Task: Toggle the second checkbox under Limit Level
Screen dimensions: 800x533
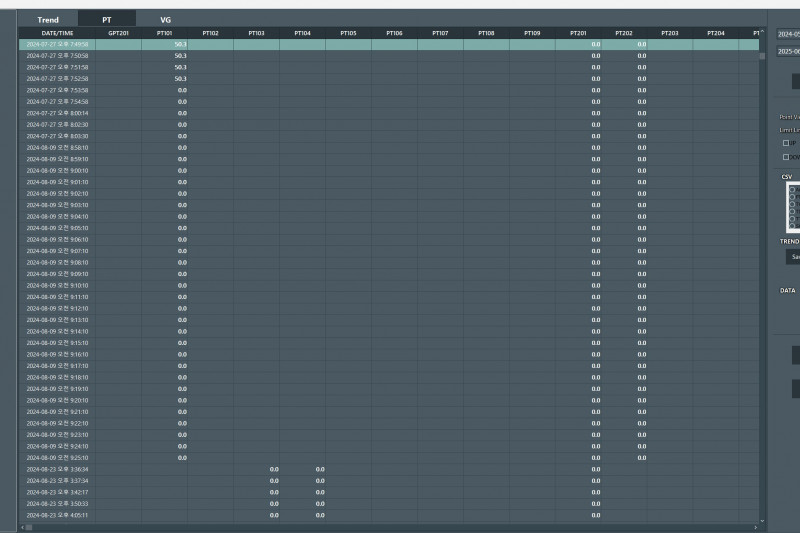Action: (786, 156)
